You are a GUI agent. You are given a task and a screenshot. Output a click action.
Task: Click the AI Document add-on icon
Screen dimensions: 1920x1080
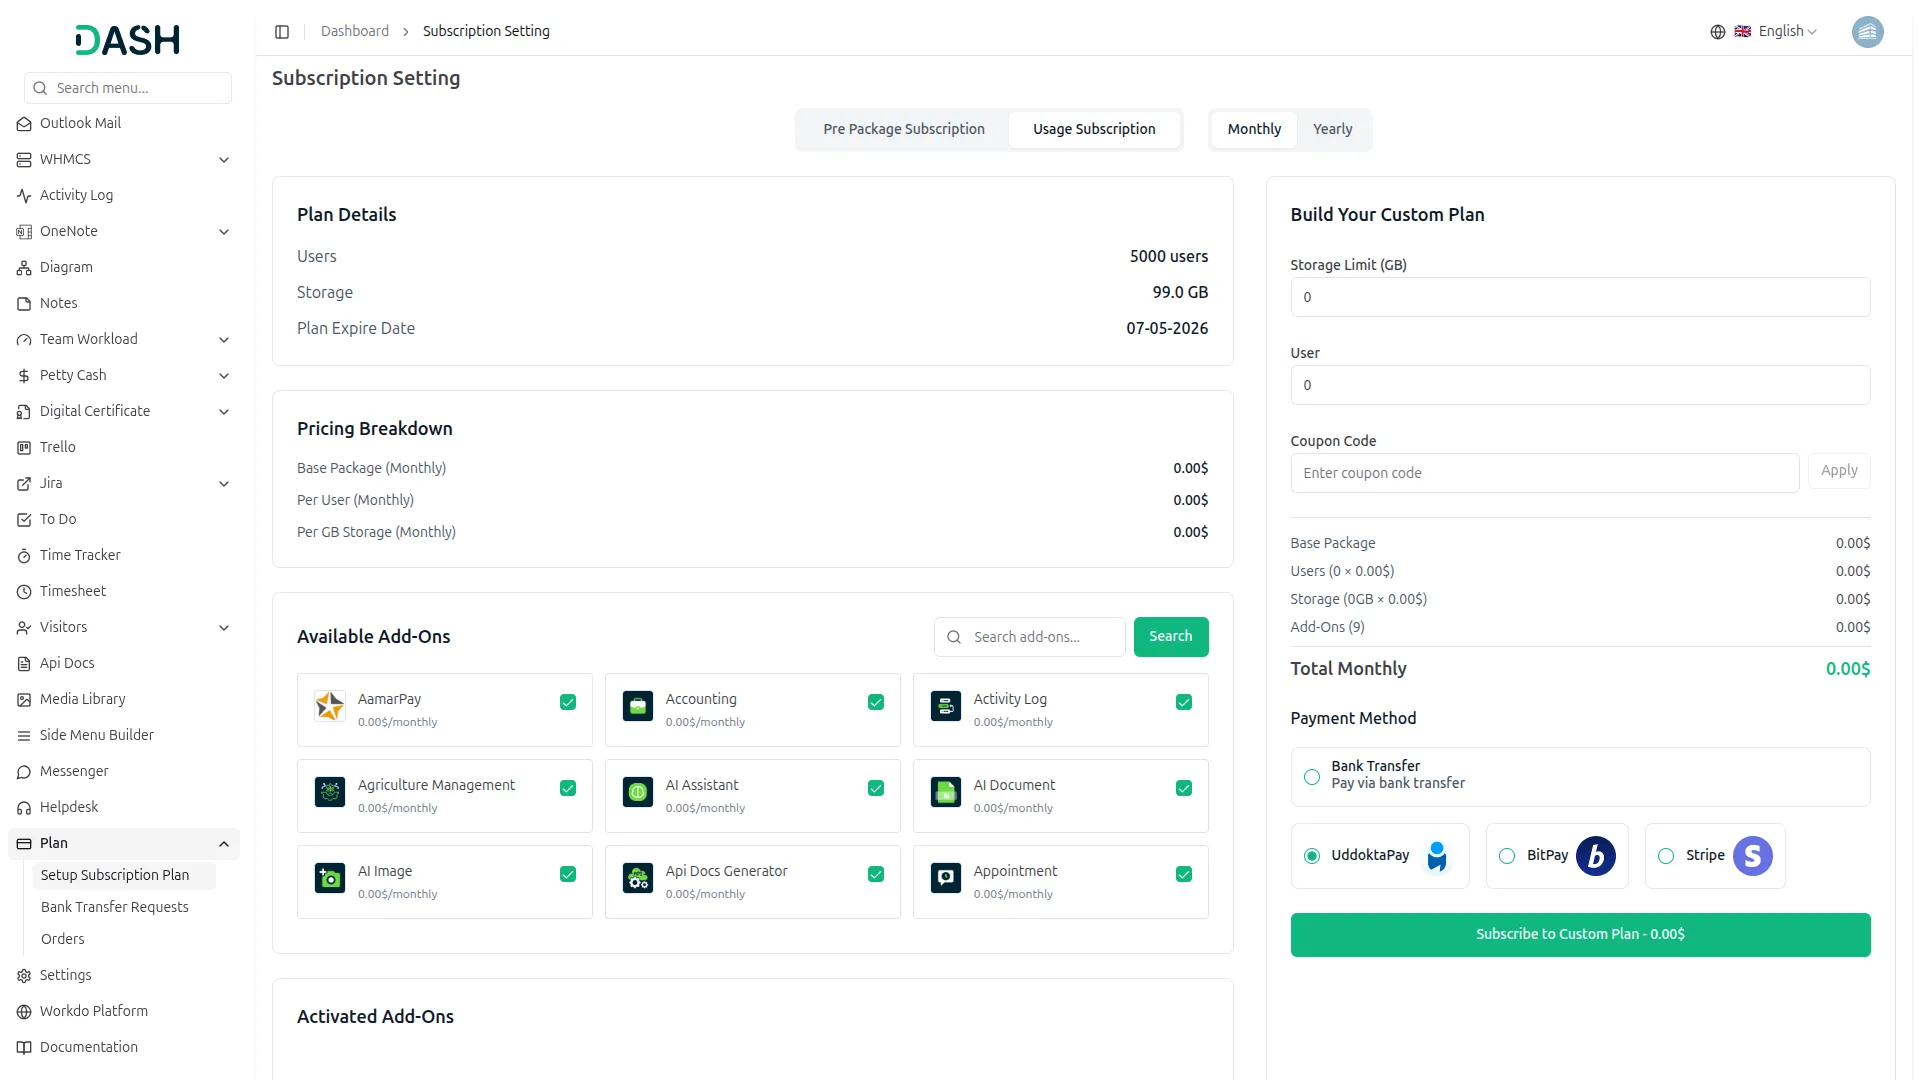click(x=946, y=792)
